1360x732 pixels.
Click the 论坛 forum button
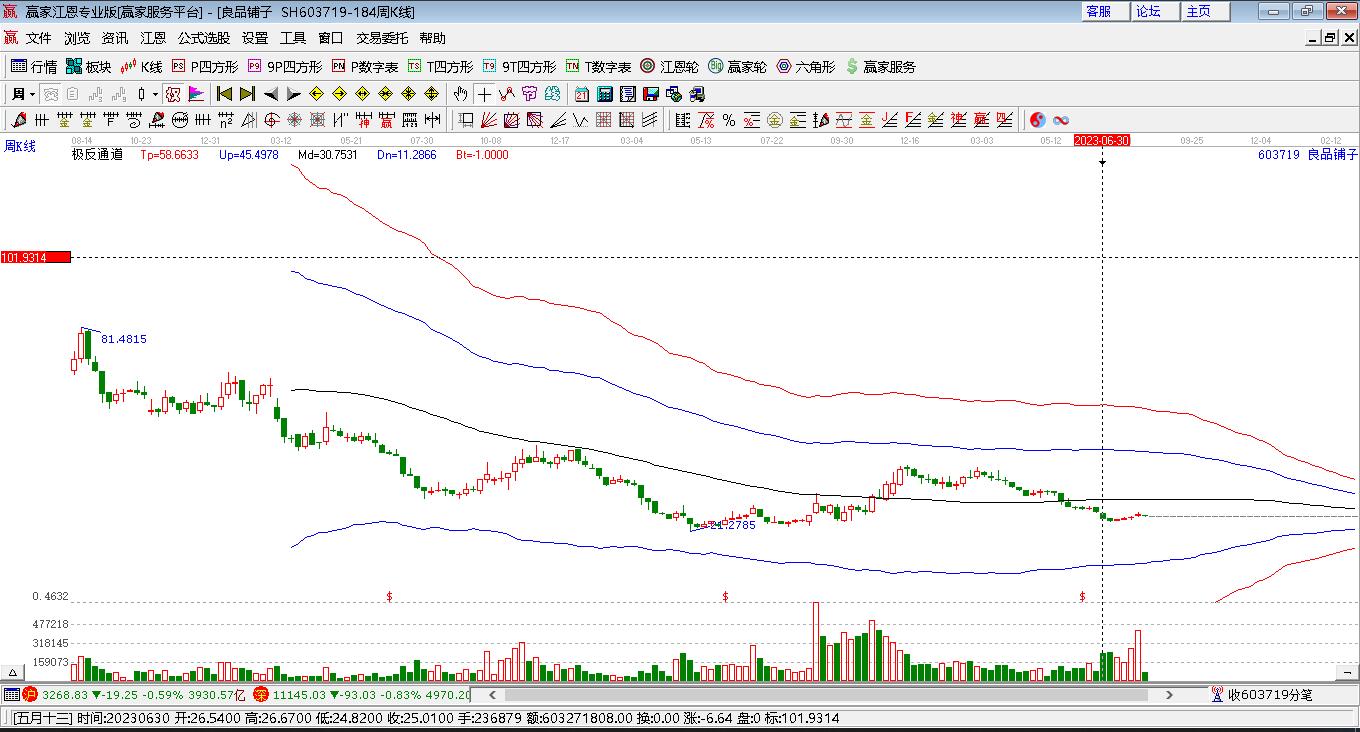click(x=1148, y=11)
